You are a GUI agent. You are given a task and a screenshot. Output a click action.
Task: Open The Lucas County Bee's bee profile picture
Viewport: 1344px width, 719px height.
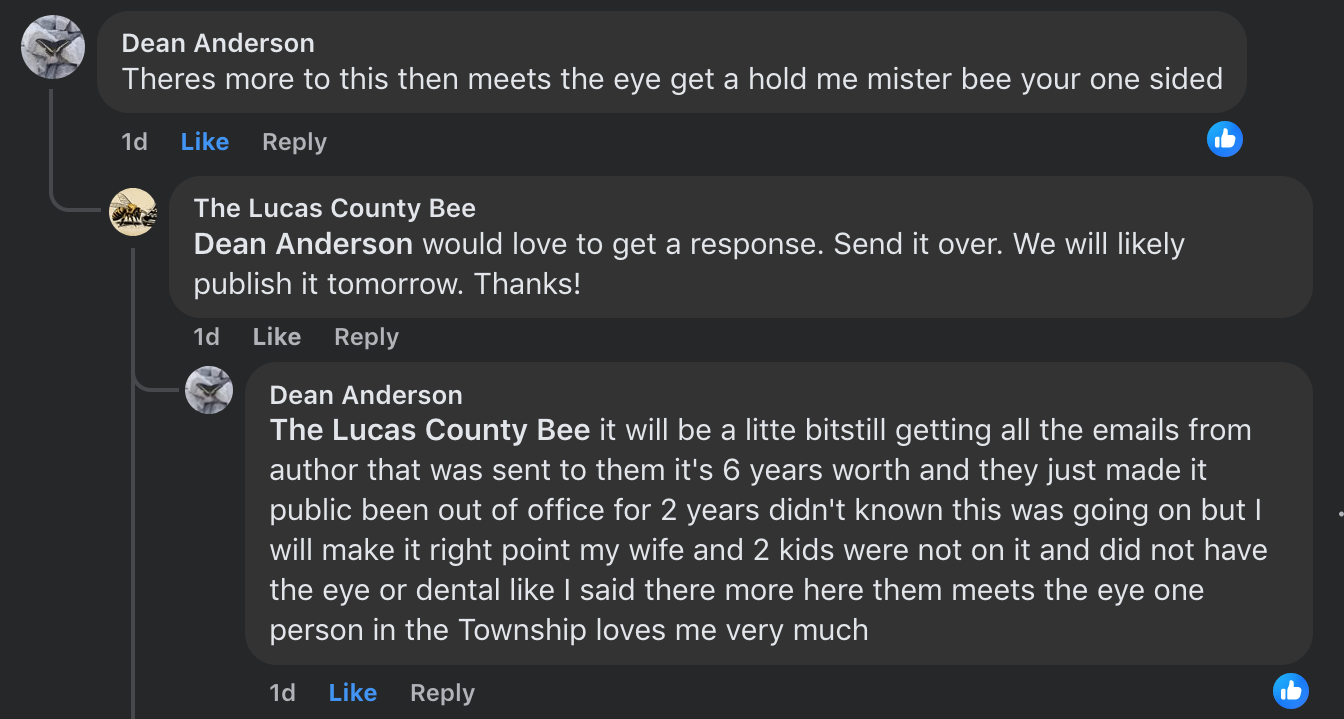133,212
